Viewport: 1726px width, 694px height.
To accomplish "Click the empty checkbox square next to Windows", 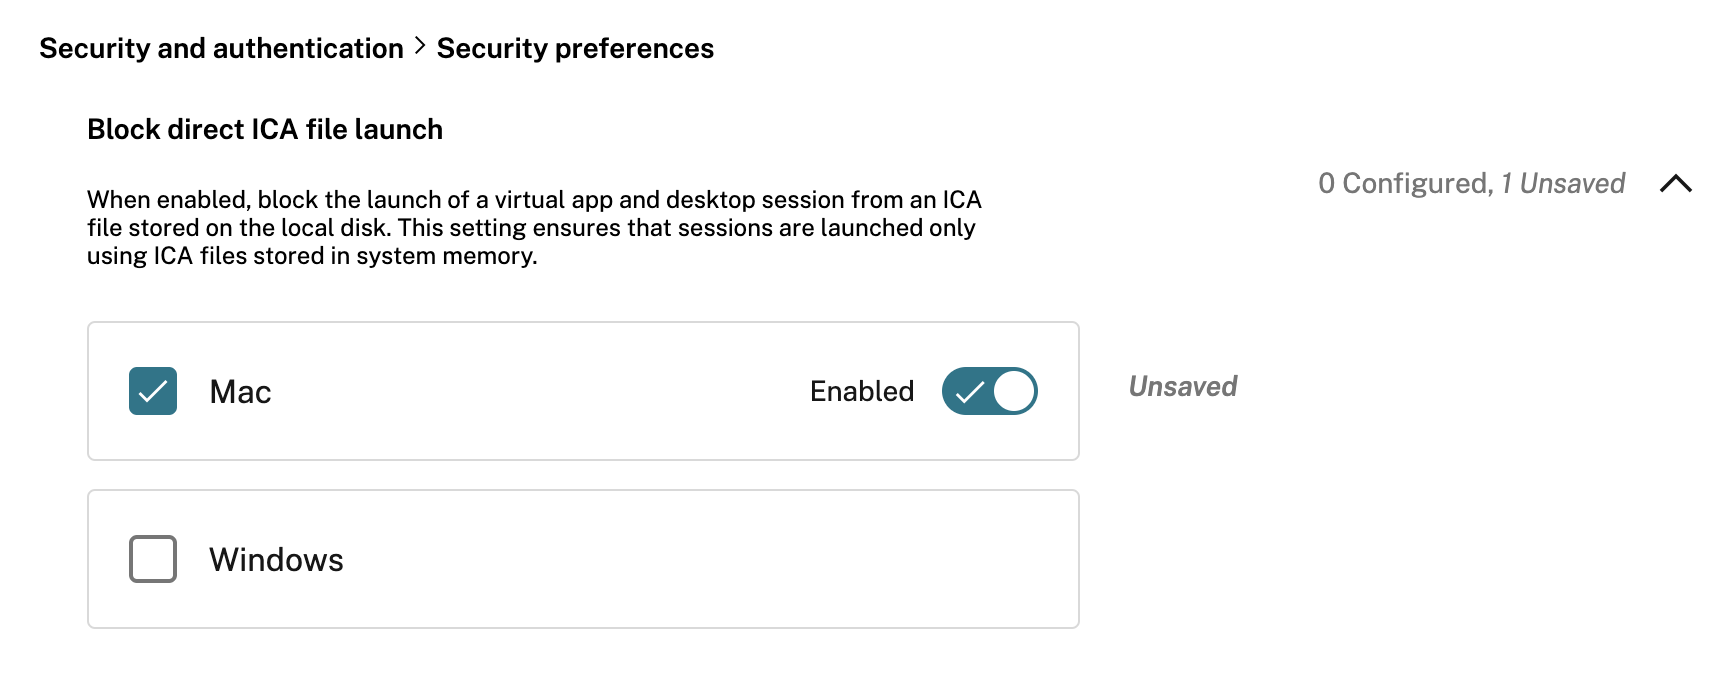I will 152,560.
